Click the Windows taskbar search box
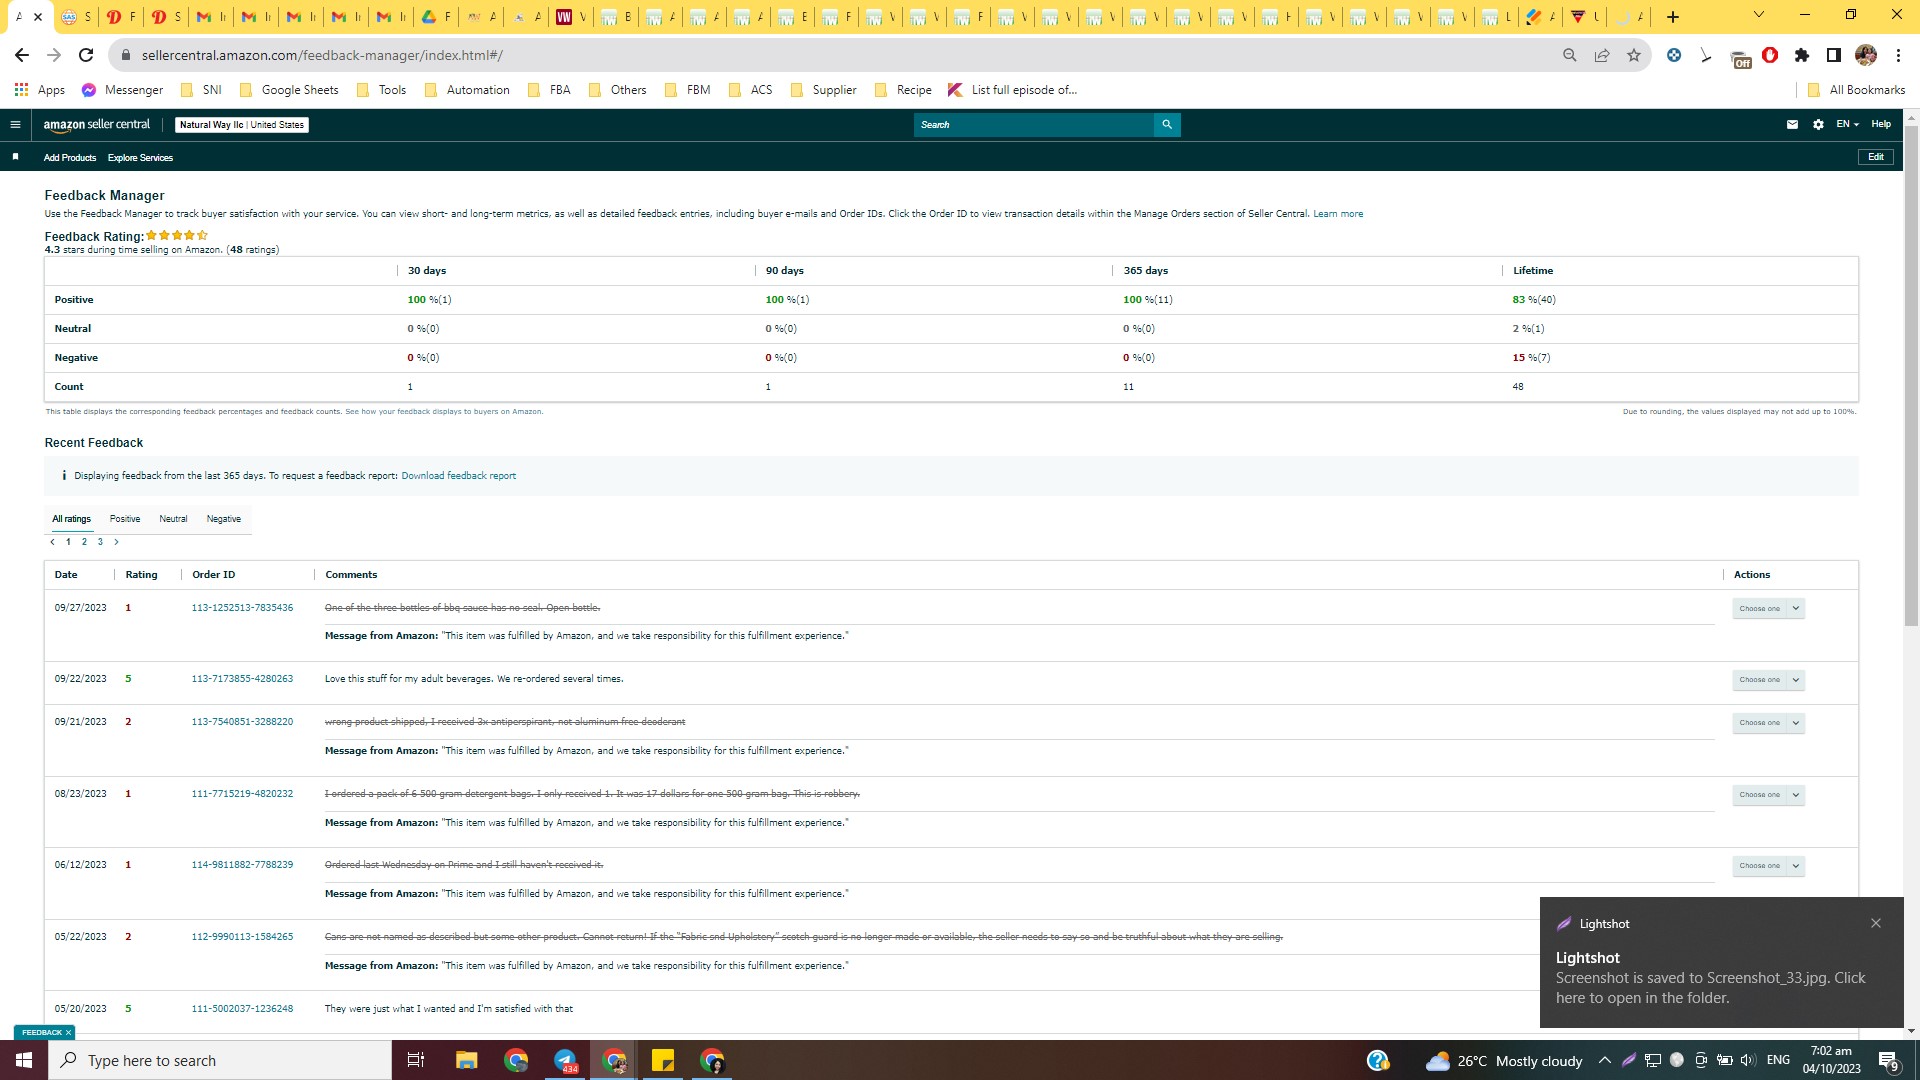 [220, 1060]
